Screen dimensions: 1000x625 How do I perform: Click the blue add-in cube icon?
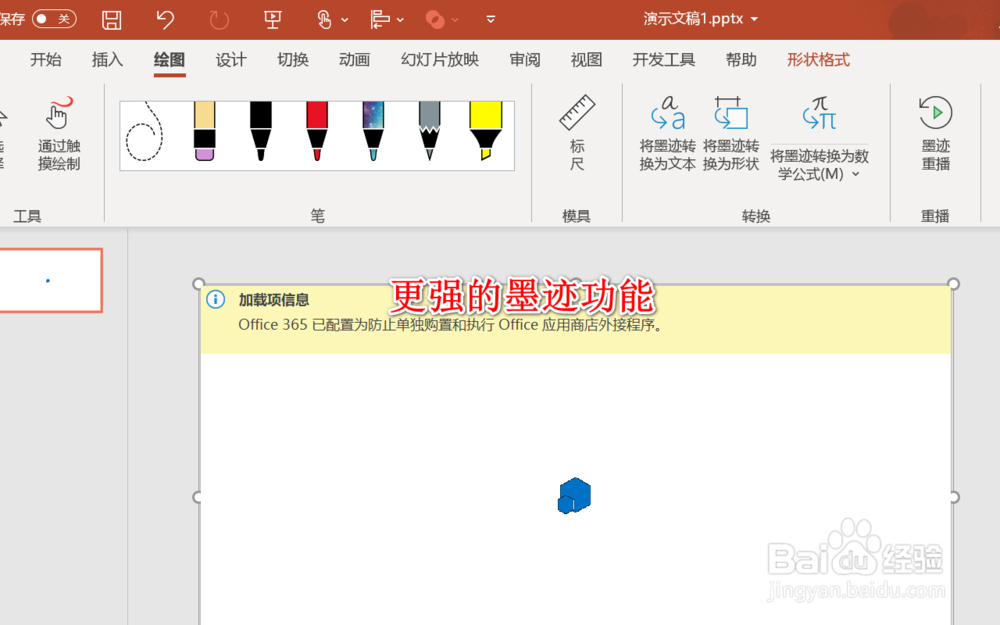(x=574, y=496)
